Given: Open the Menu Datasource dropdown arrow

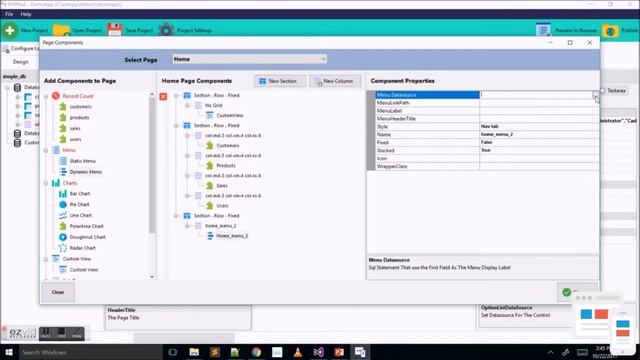Looking at the screenshot, I should [596, 95].
